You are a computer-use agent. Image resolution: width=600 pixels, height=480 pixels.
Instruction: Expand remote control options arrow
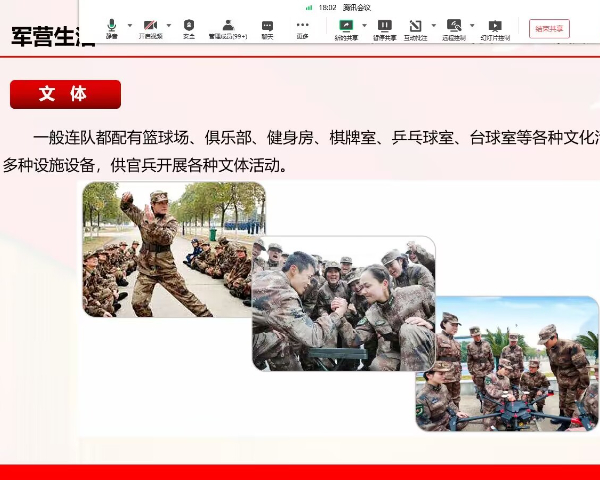[x=472, y=26]
